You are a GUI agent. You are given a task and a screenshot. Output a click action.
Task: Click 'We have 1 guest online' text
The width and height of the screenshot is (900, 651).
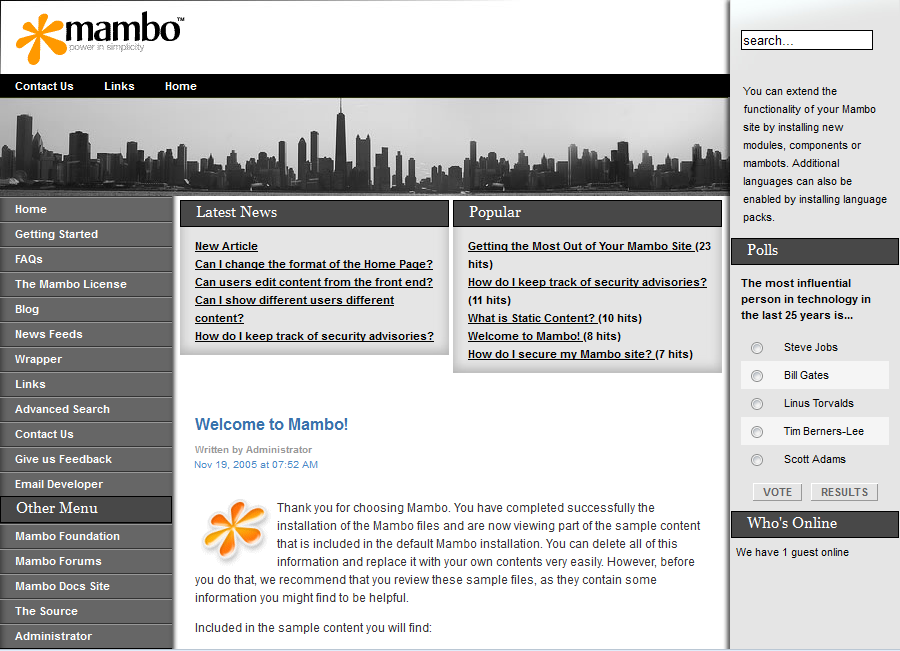pyautogui.click(x=792, y=552)
